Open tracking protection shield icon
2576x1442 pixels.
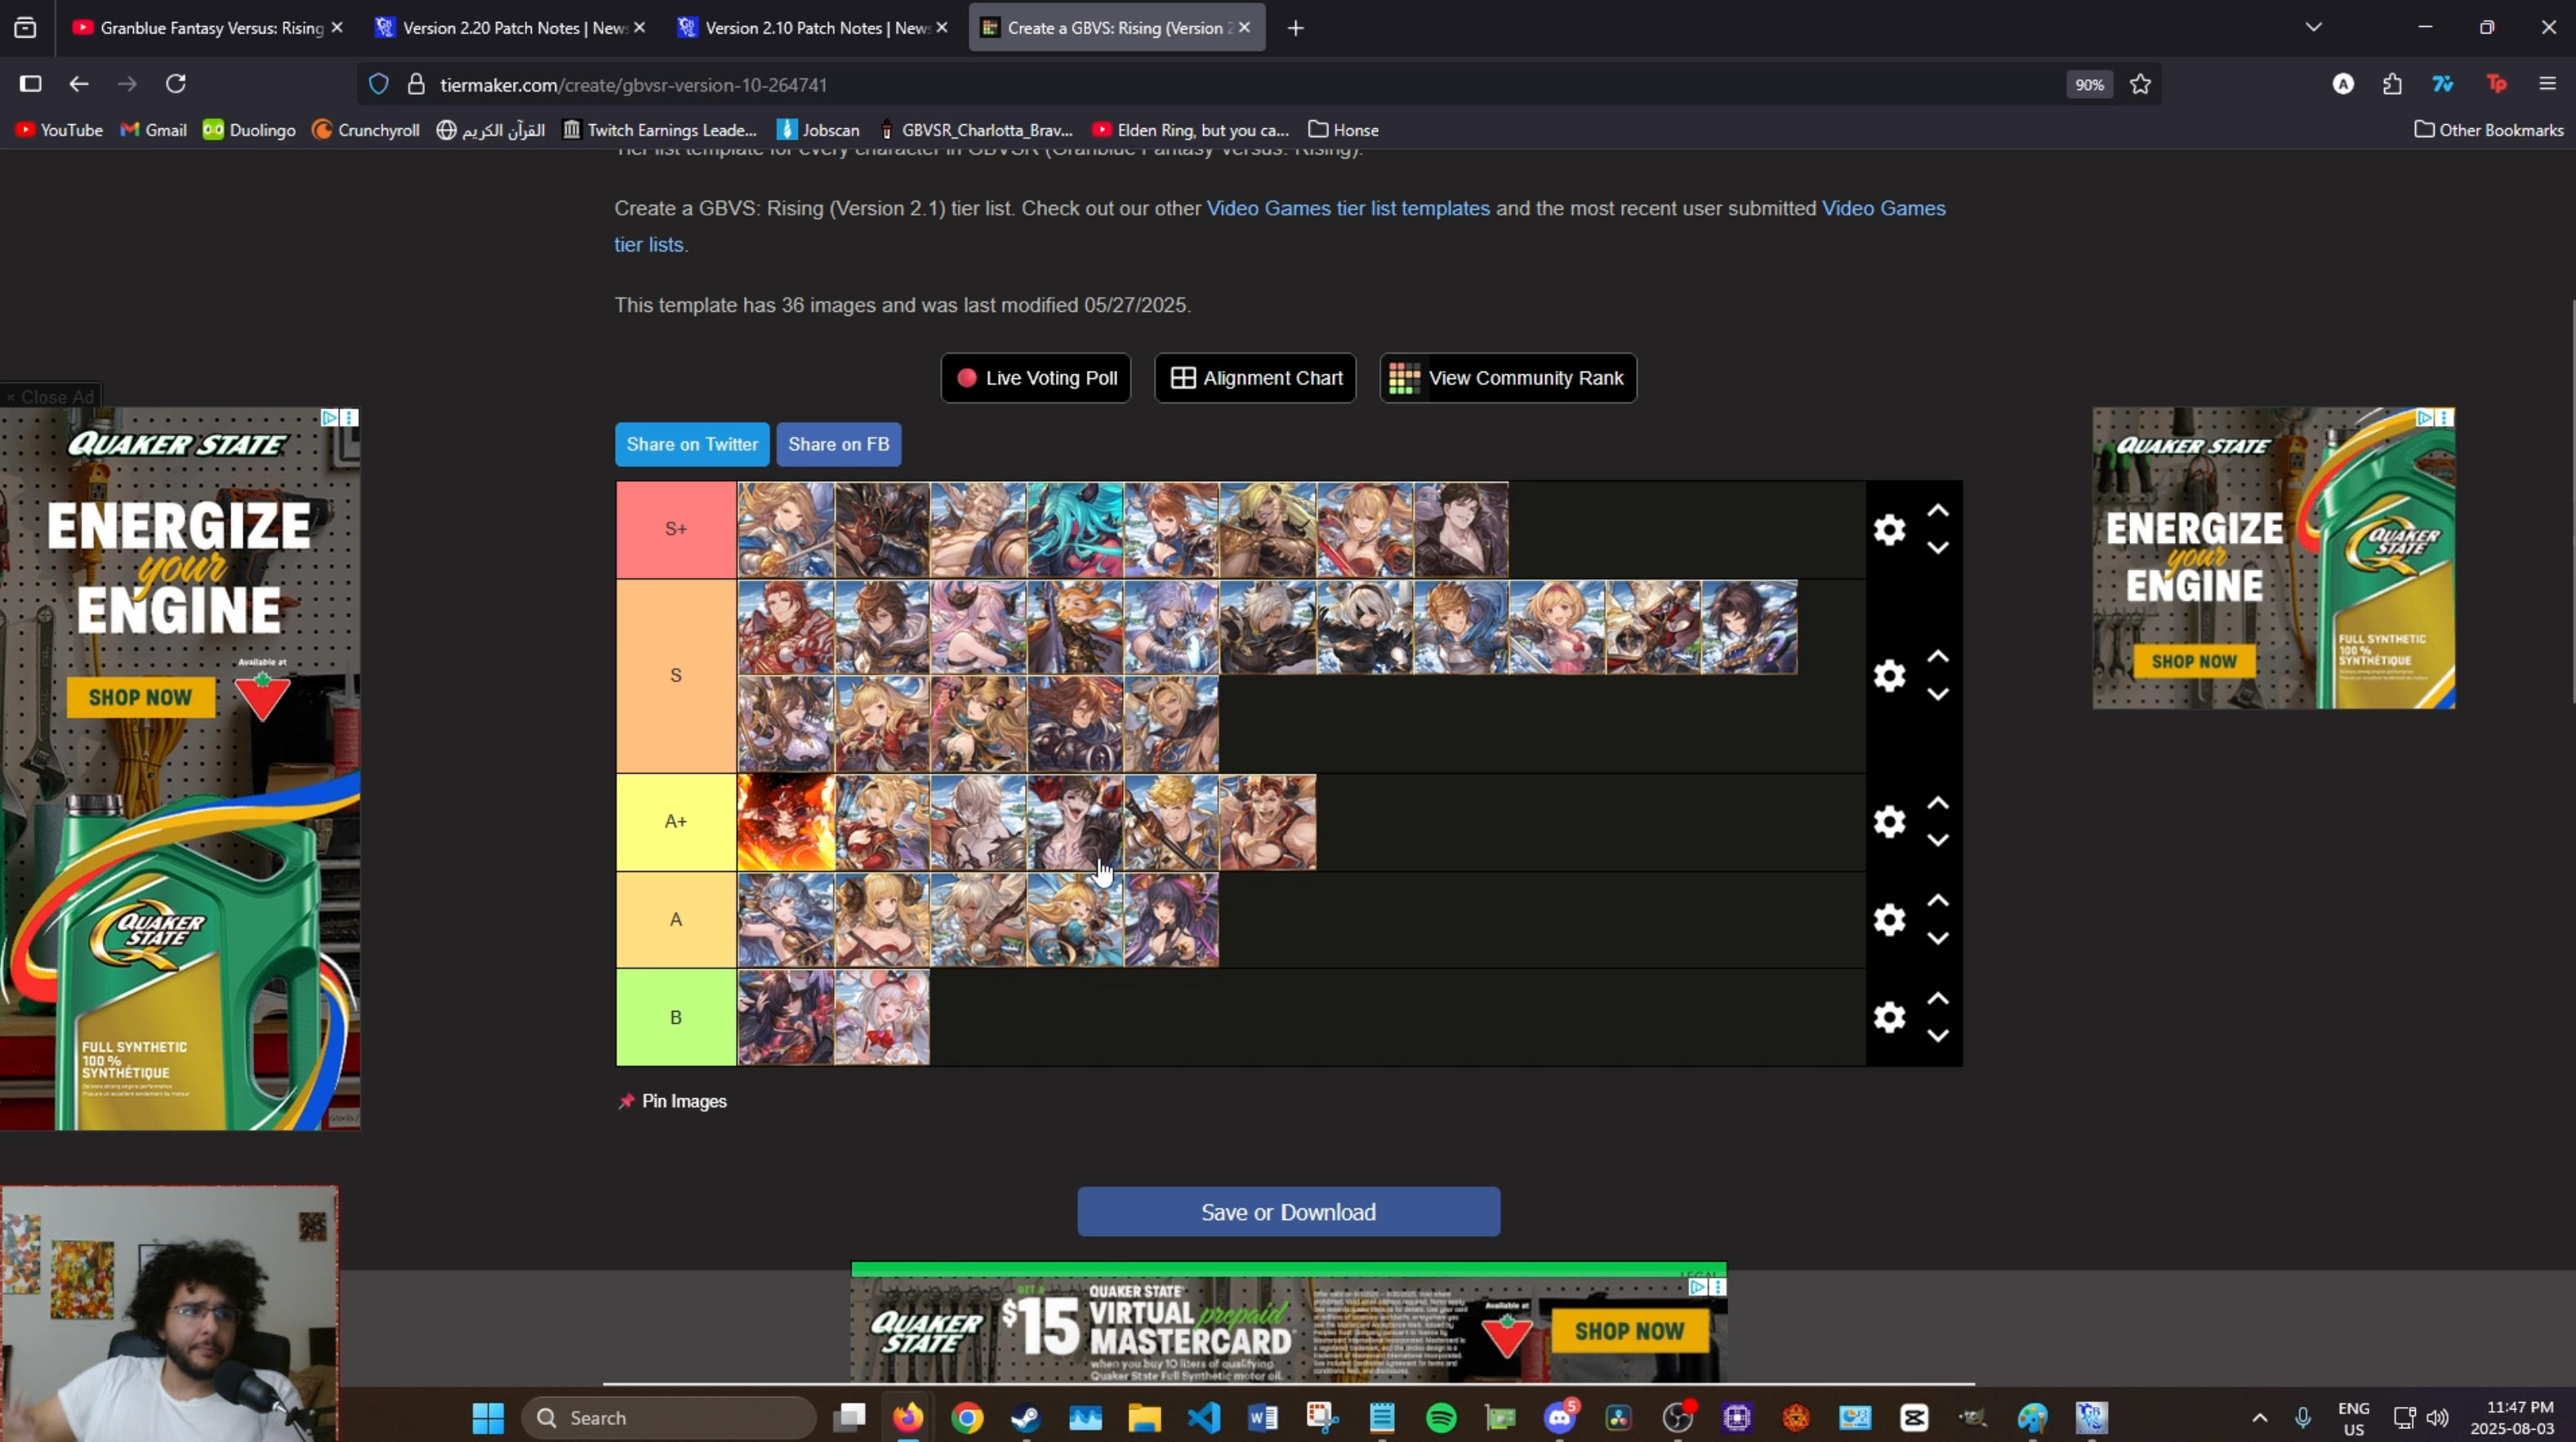(x=379, y=85)
